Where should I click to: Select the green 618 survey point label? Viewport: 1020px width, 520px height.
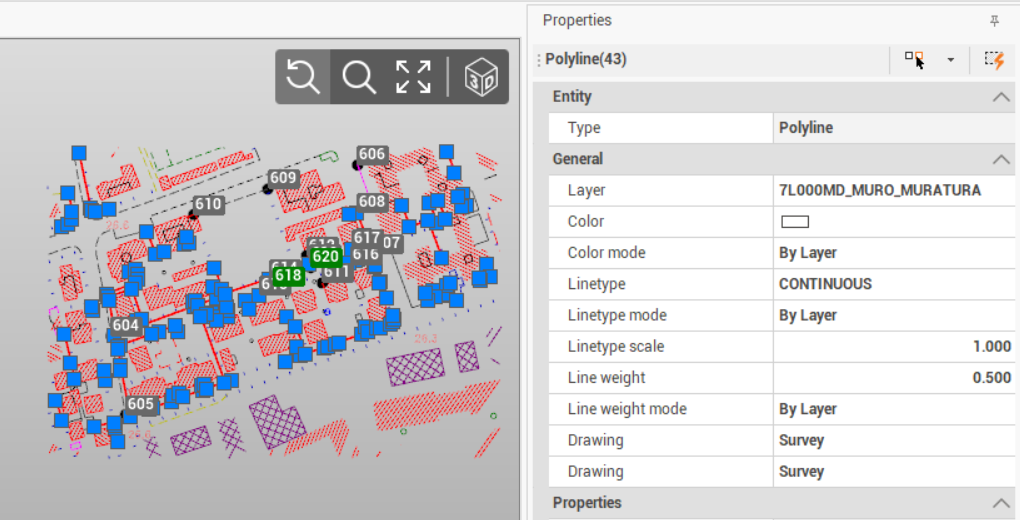pyautogui.click(x=288, y=275)
